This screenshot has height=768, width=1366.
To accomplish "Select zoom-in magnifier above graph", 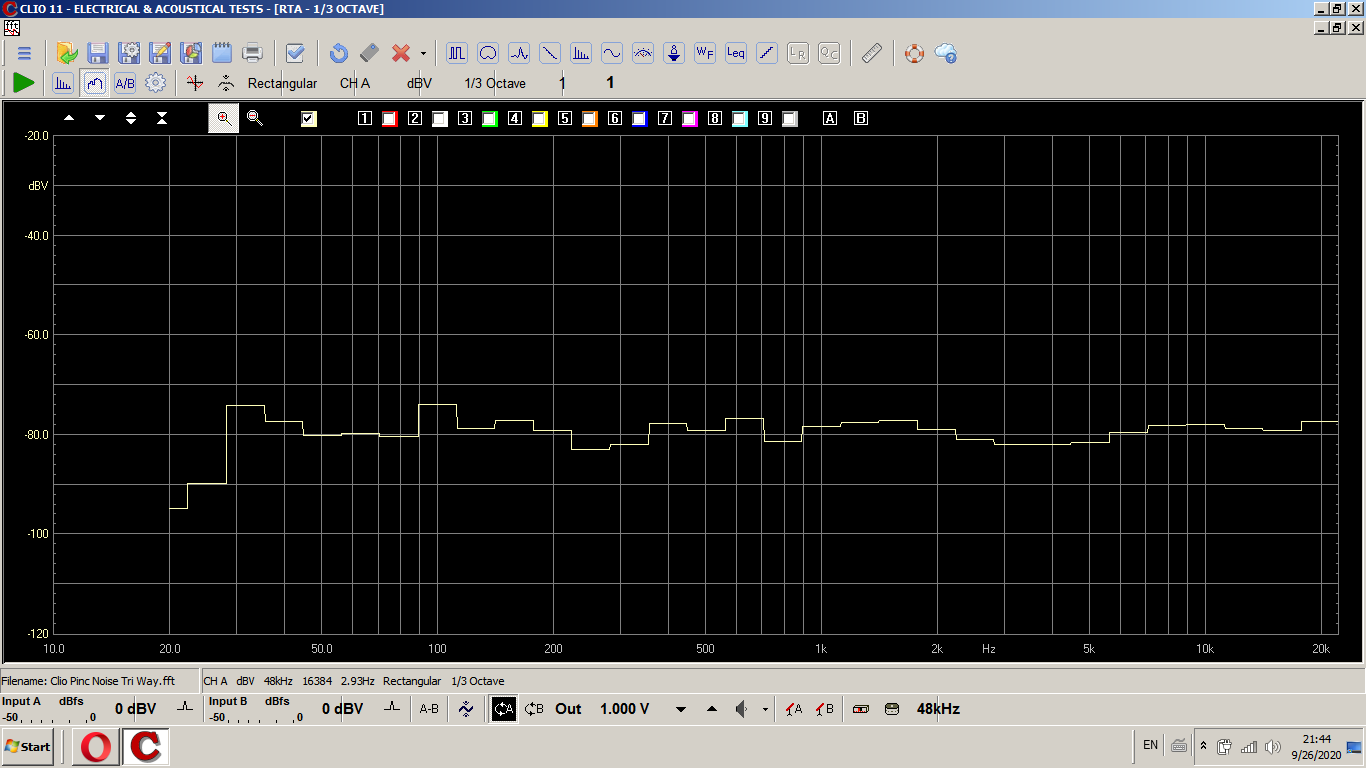I will coord(223,118).
